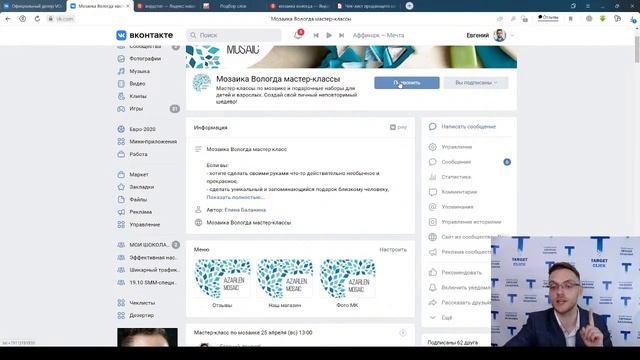
Task: Open Чеклисты sidebar app
Action: pyautogui.click(x=142, y=303)
